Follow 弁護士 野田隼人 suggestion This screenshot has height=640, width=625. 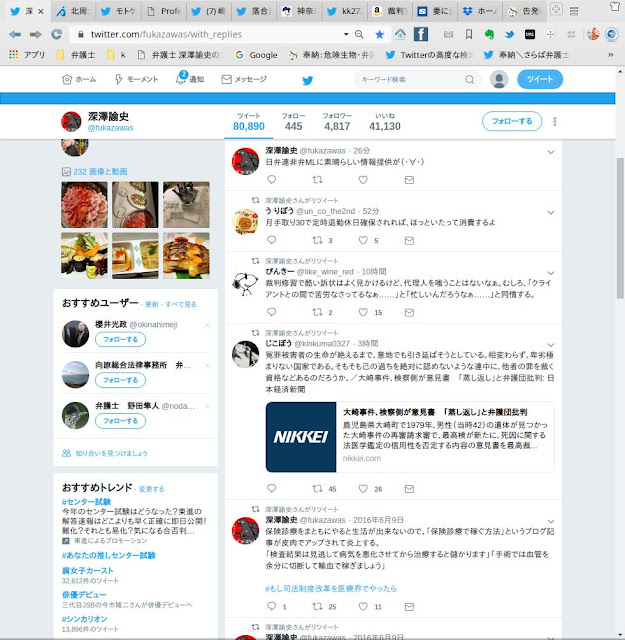coord(120,421)
